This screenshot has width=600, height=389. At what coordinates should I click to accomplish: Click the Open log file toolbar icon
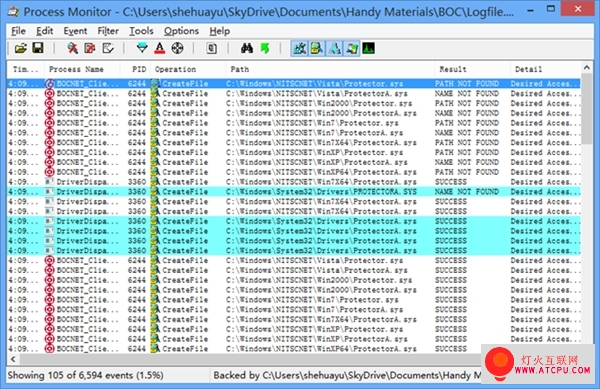[21, 49]
